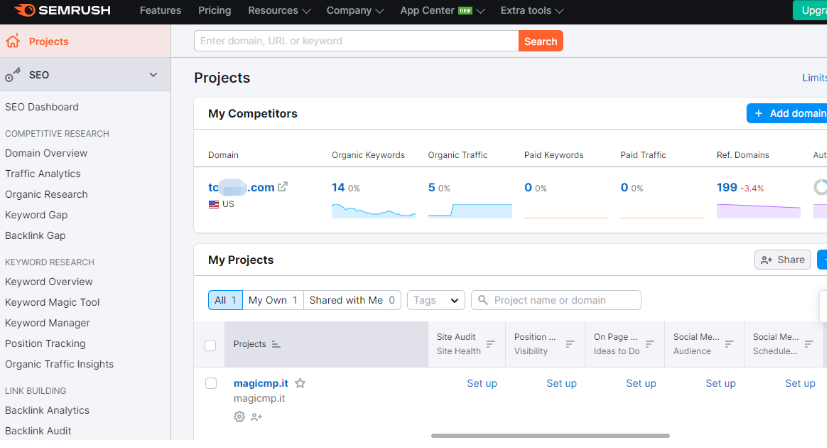
Task: Click Social Media Schedule sort icon
Action: [809, 344]
